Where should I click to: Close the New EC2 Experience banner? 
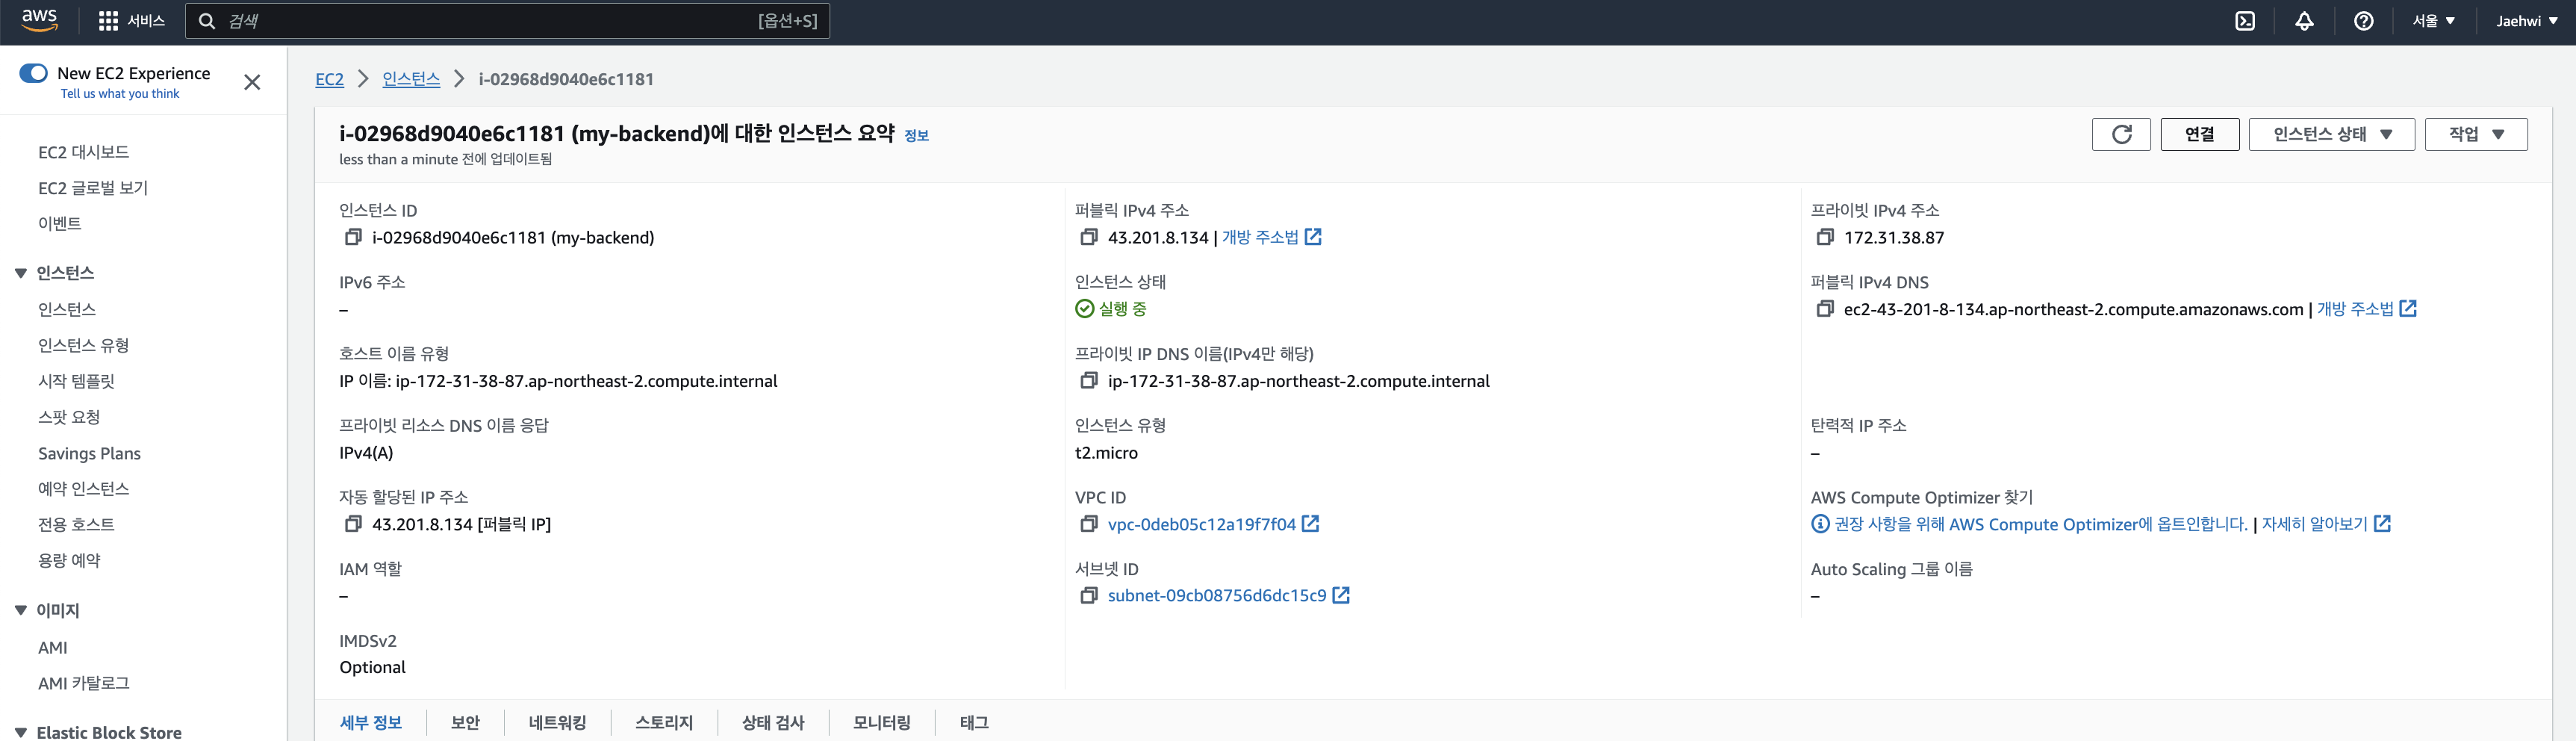(x=252, y=82)
